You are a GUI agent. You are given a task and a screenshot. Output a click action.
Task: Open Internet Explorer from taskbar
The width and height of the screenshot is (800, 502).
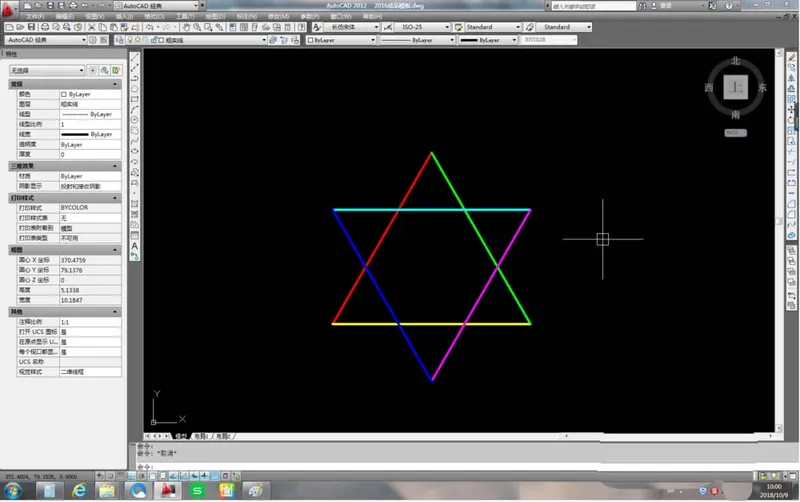coord(79,491)
